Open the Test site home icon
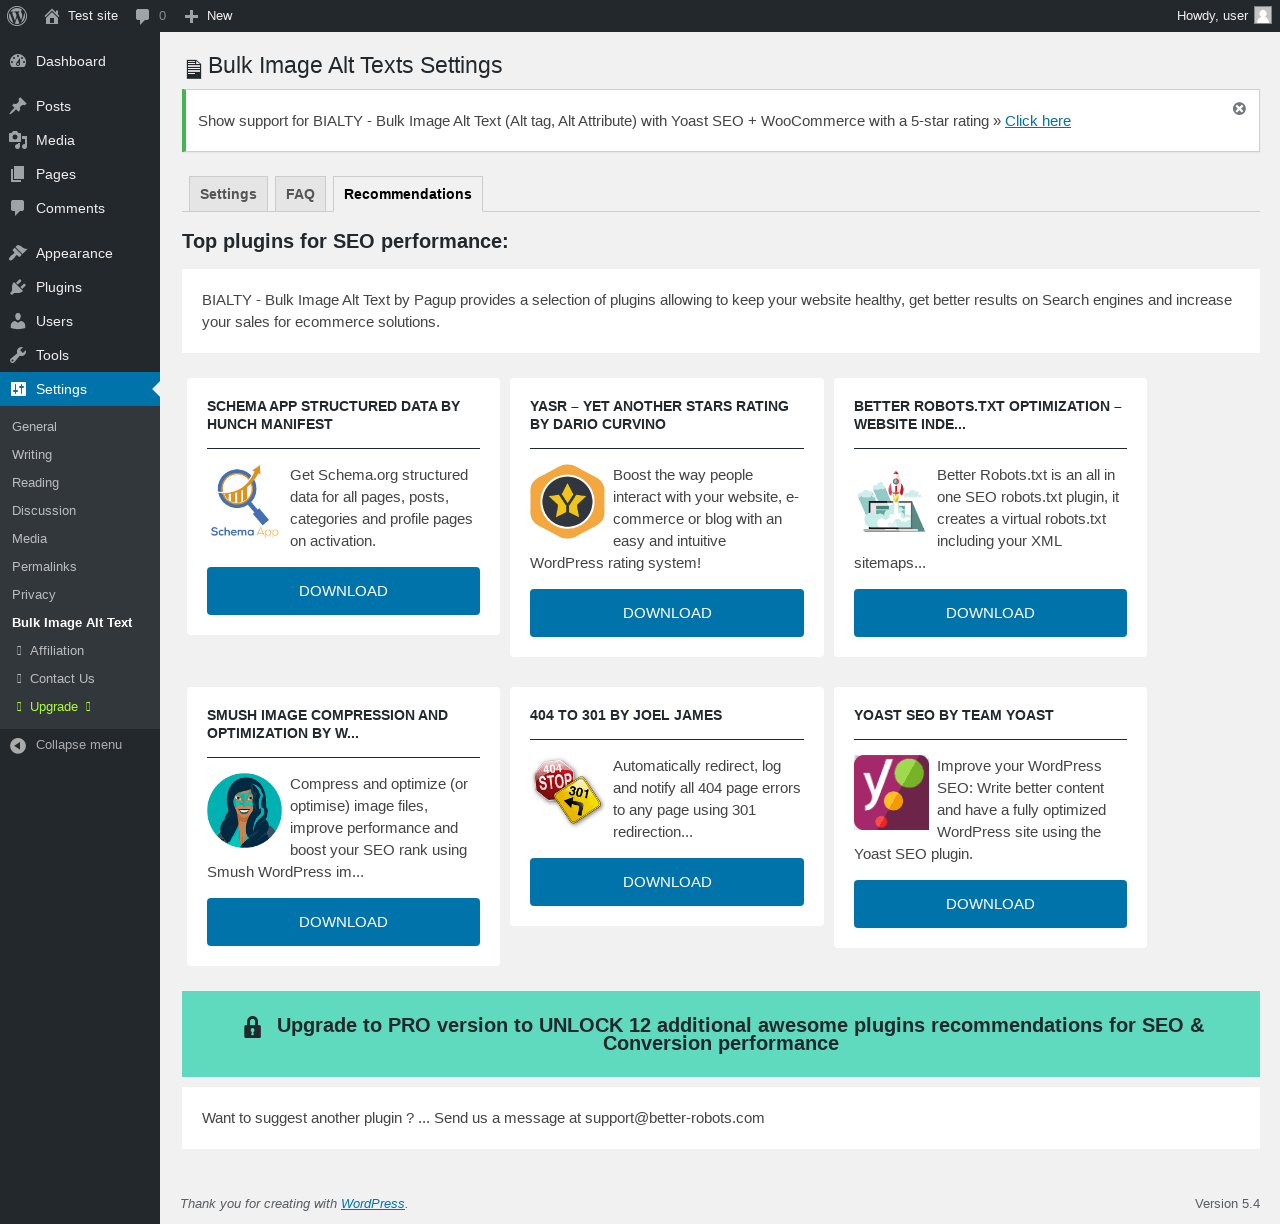This screenshot has height=1224, width=1280. [x=52, y=16]
